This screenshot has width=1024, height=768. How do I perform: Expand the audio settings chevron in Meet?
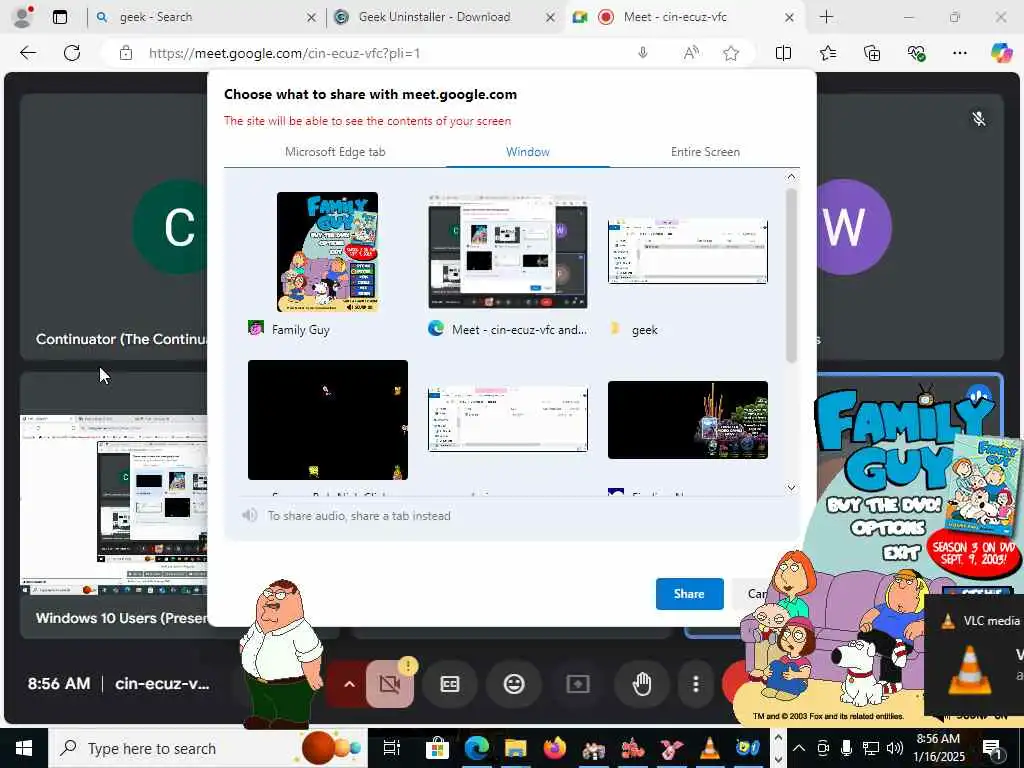coord(349,684)
